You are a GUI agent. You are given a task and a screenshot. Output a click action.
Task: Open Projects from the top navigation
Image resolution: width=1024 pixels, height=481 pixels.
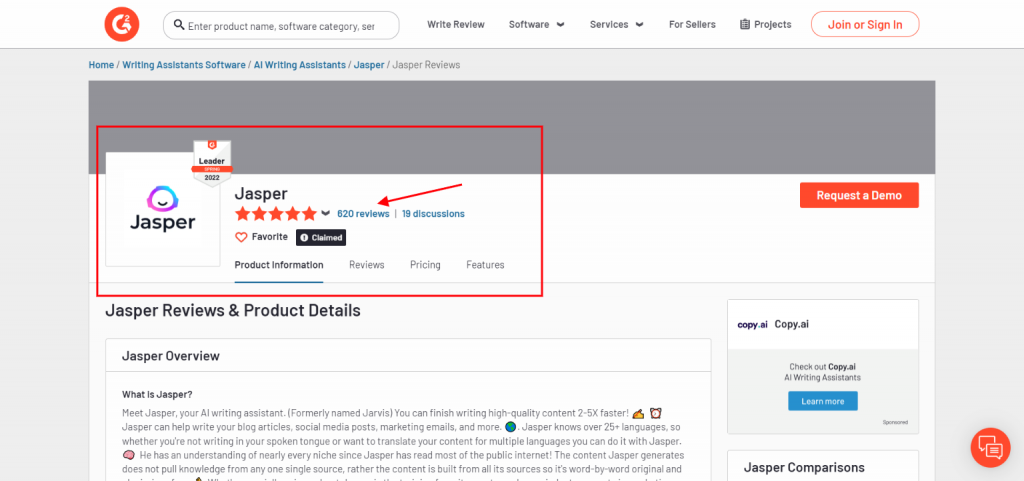tap(765, 24)
